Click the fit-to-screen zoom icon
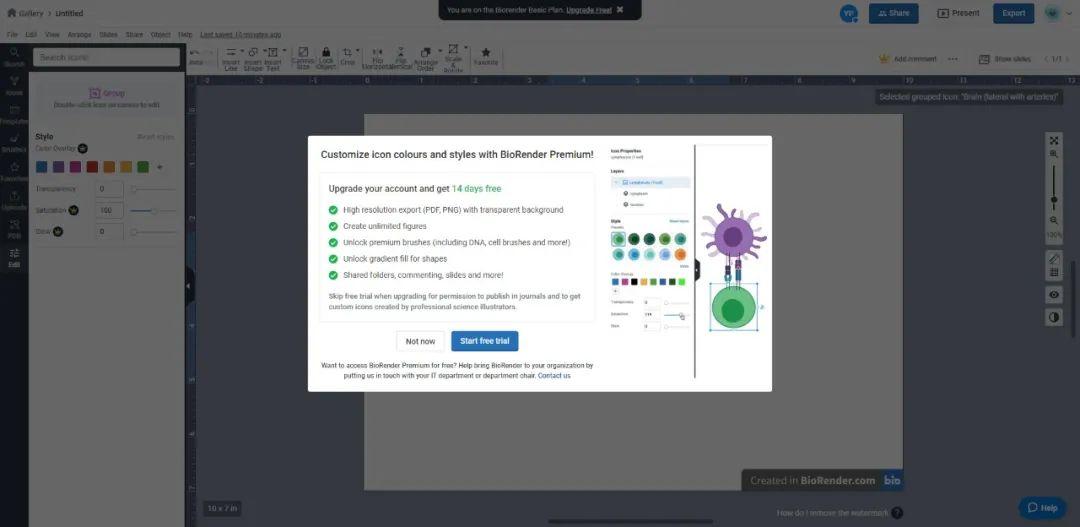This screenshot has height=527, width=1080. click(x=1054, y=141)
